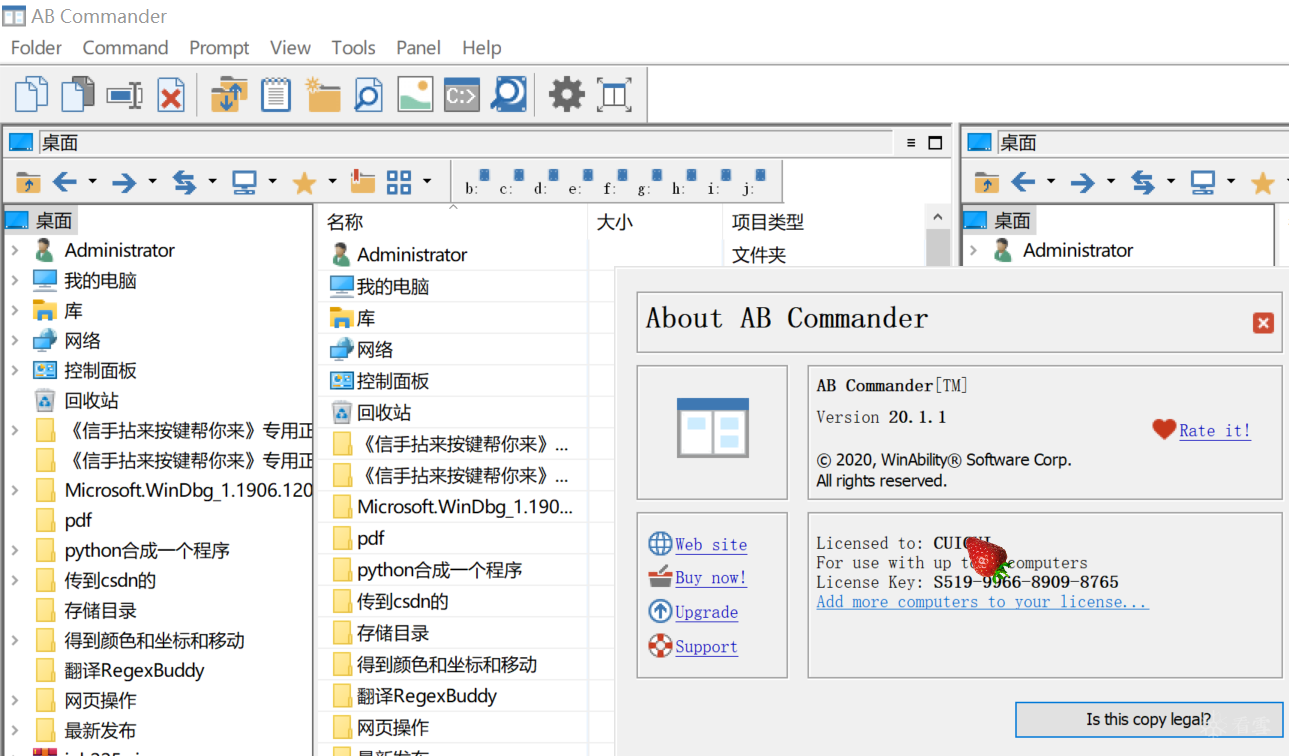Screen dimensions: 1289x756
Task: Click the folder tree bookmark icon in left panel
Action: pos(363,182)
